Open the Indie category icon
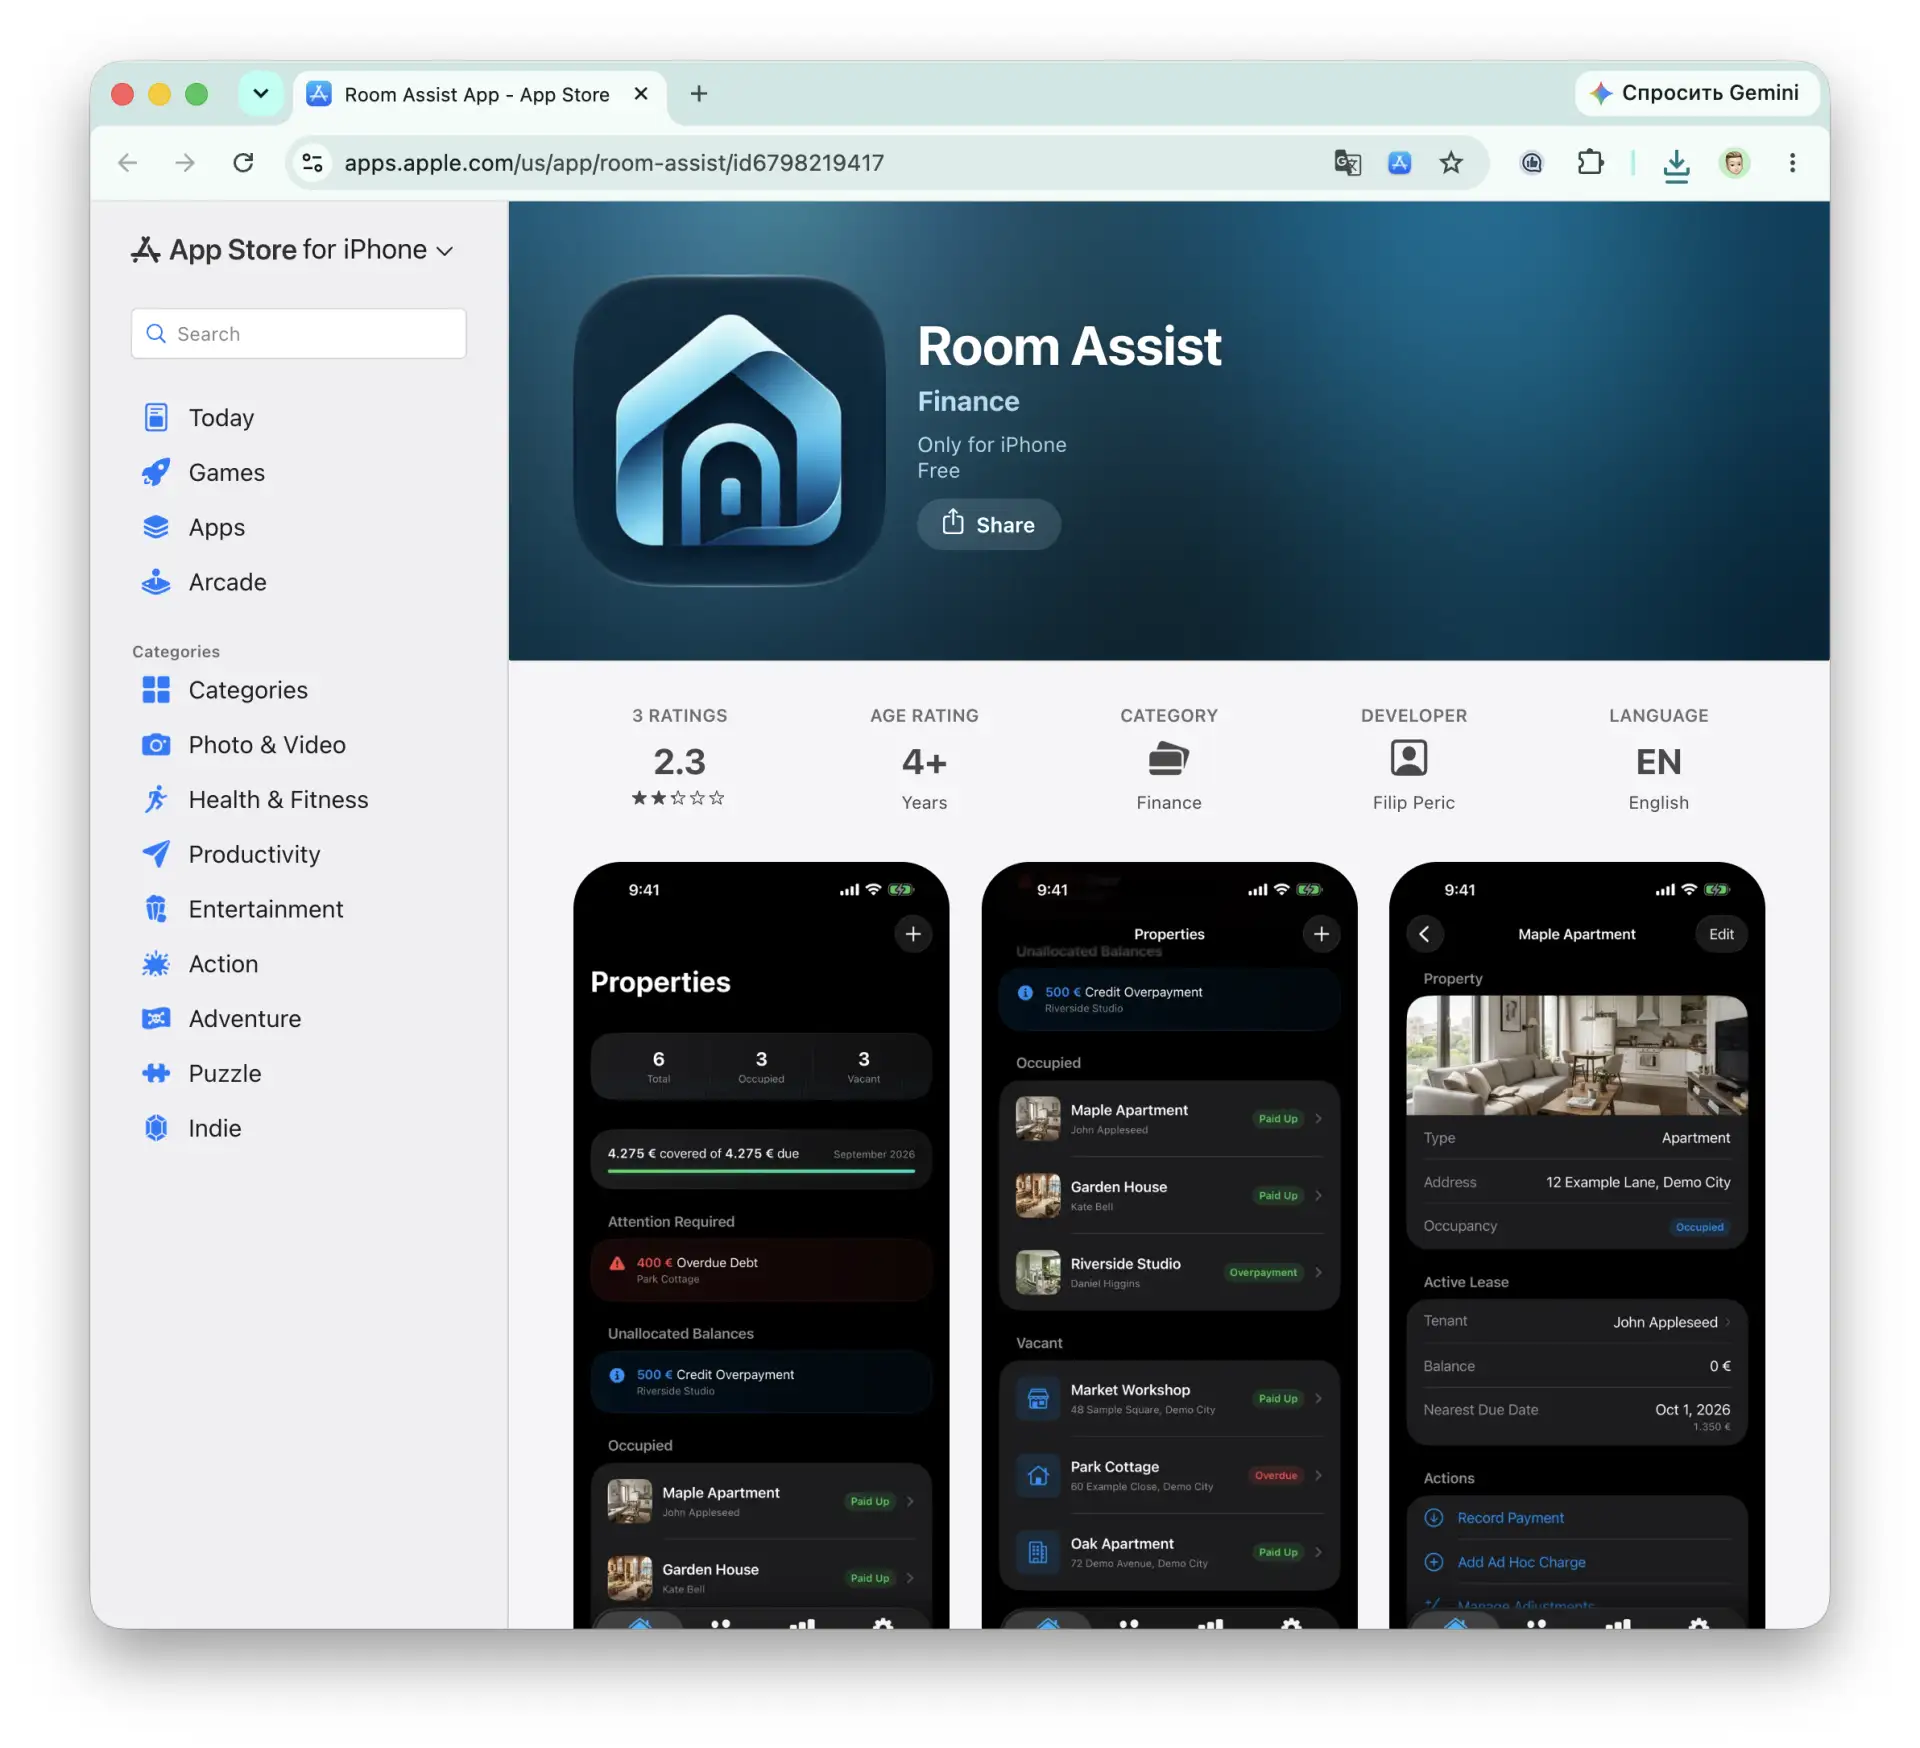The width and height of the screenshot is (1920, 1748). click(156, 1128)
